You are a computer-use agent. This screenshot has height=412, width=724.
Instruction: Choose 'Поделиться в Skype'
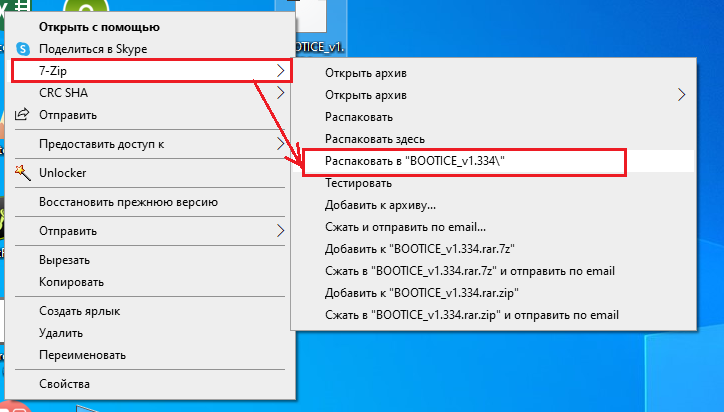coord(93,49)
